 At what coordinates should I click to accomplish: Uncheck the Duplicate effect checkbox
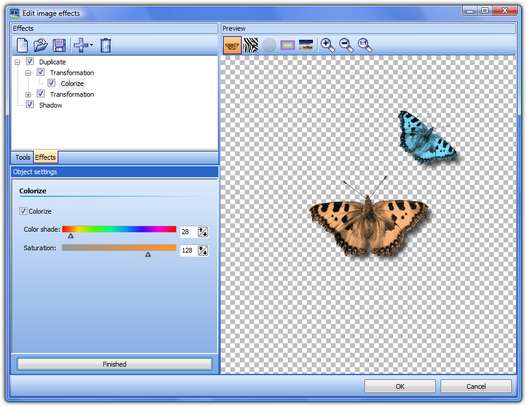30,61
